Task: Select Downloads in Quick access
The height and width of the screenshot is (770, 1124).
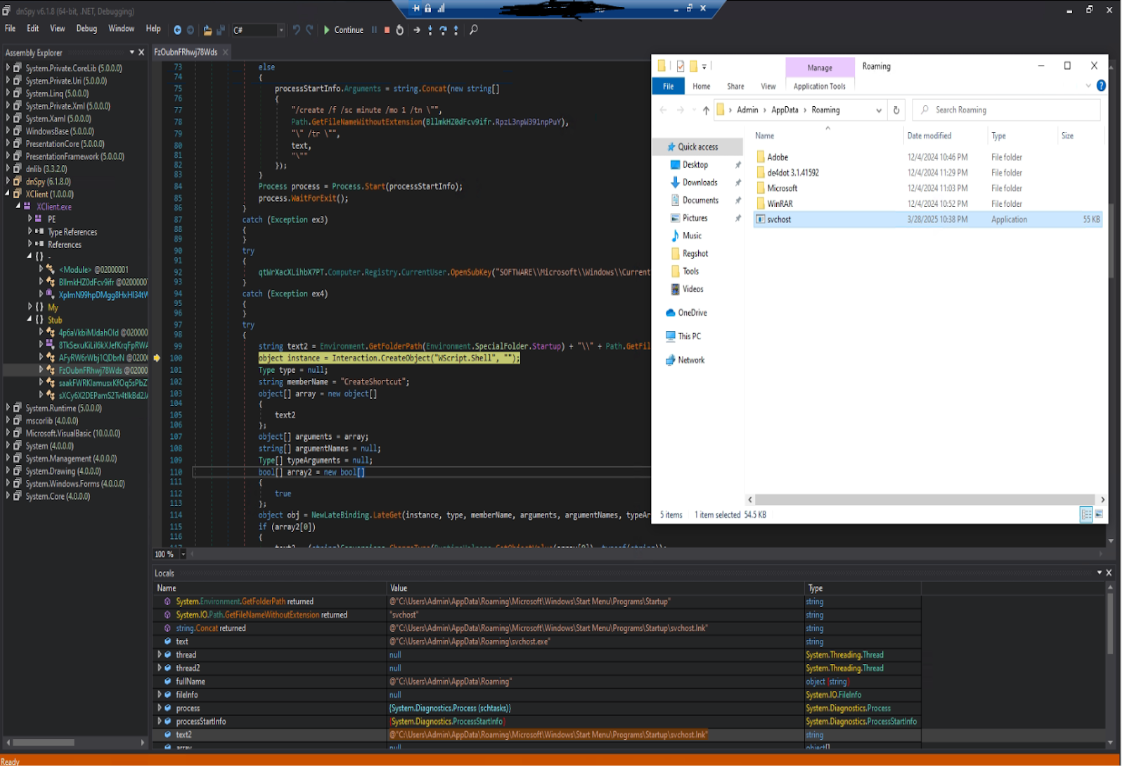Action: tap(699, 183)
